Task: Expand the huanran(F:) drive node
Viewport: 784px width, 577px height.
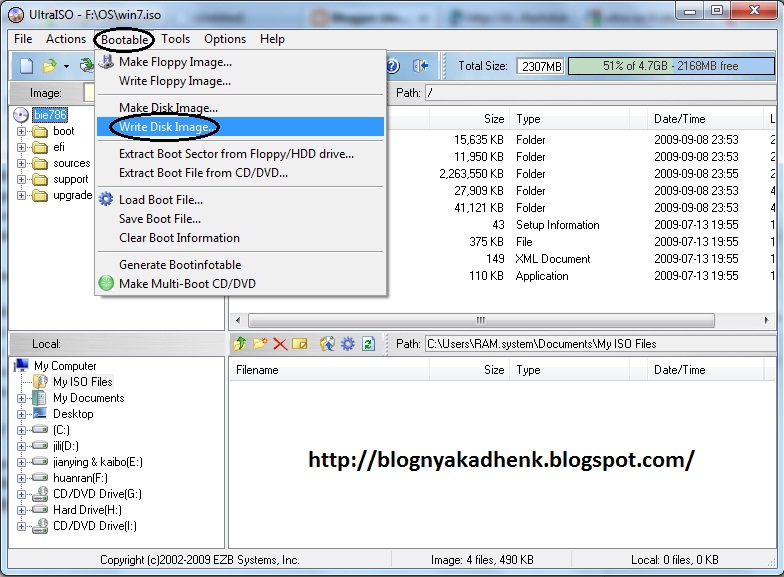Action: coord(22,478)
